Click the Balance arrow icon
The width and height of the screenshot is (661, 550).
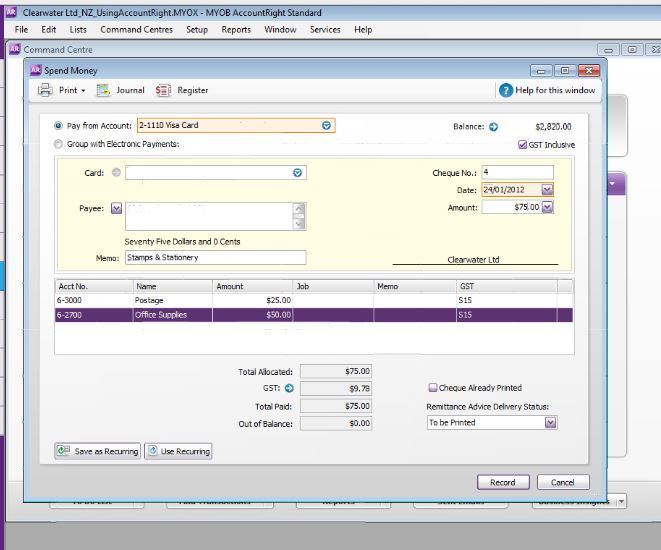click(x=493, y=127)
